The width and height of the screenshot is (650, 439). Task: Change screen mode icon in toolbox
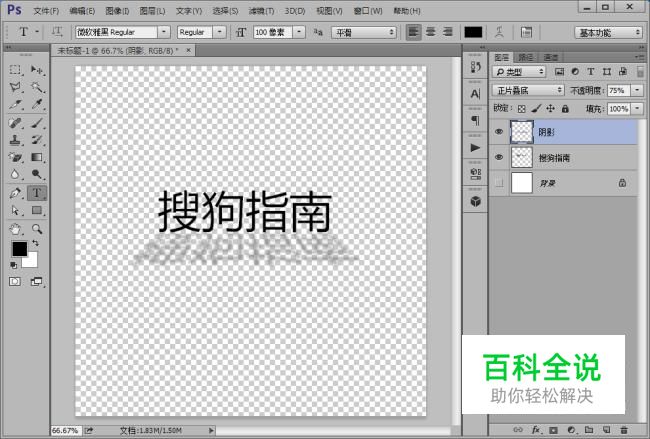[36, 282]
